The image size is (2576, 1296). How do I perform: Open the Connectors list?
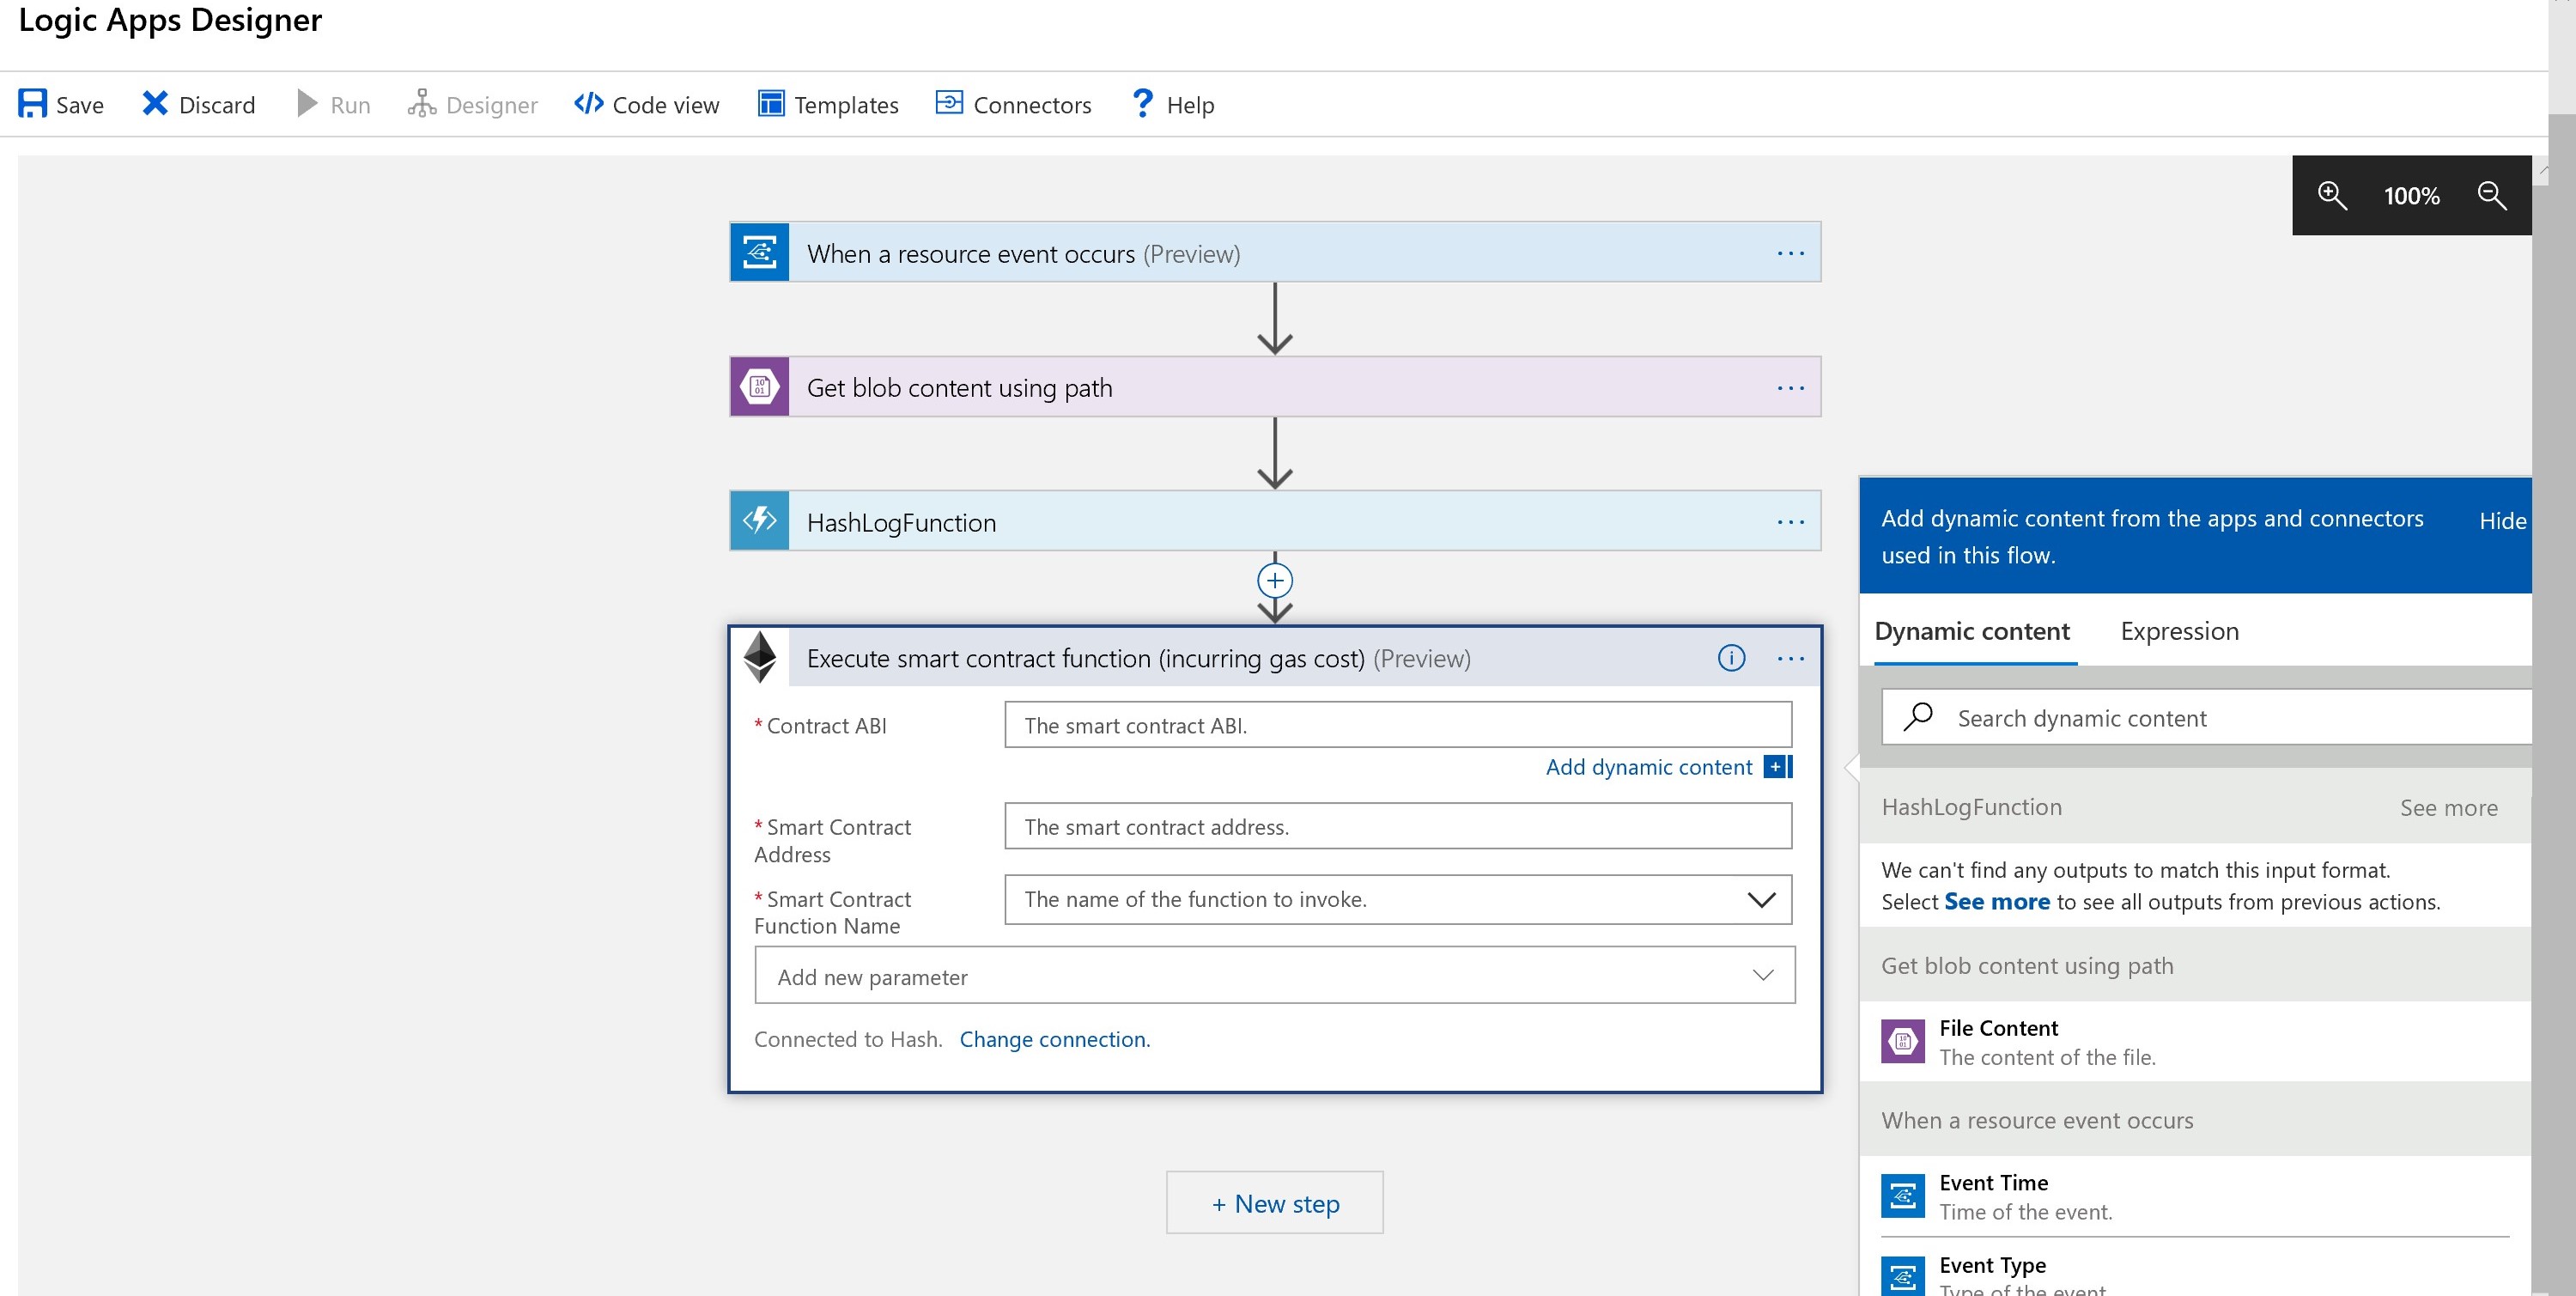coord(1013,104)
